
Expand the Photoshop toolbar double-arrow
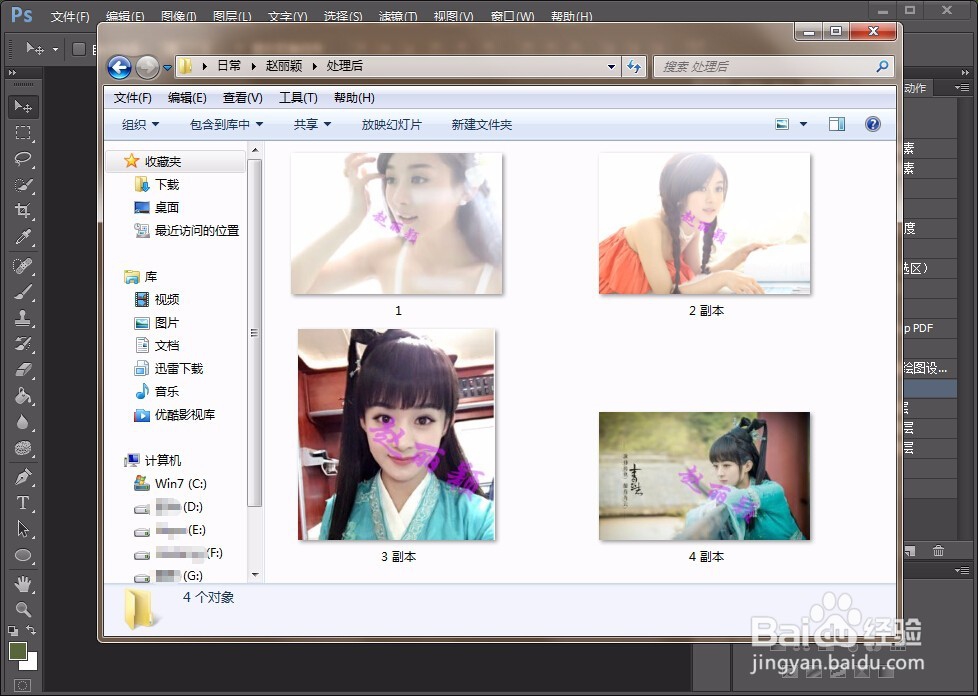click(12, 73)
